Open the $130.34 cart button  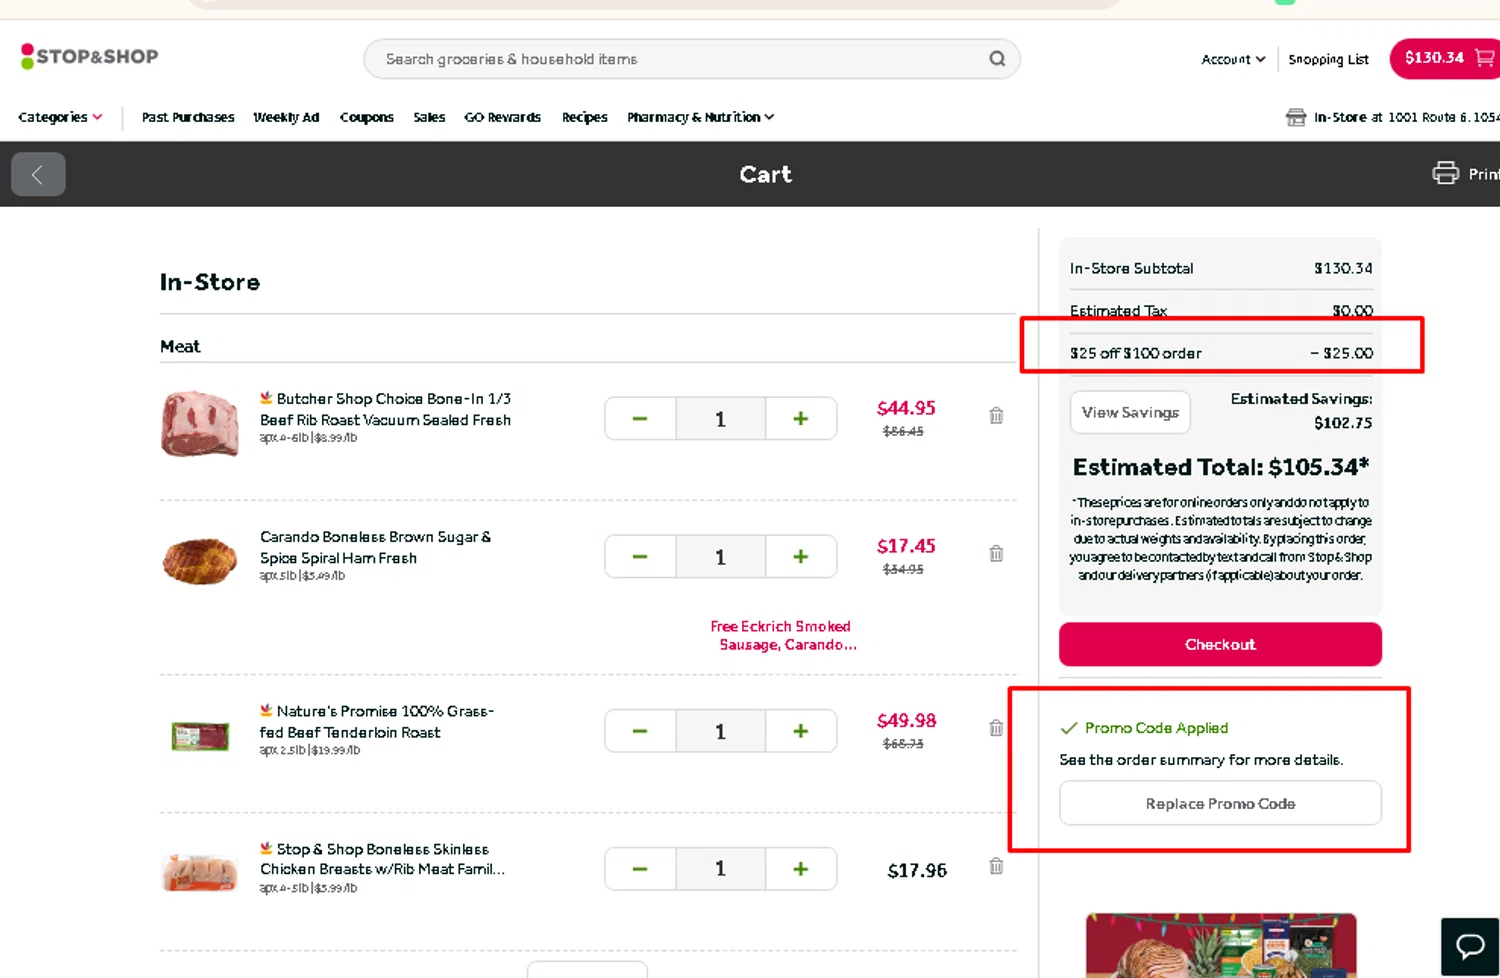1446,58
